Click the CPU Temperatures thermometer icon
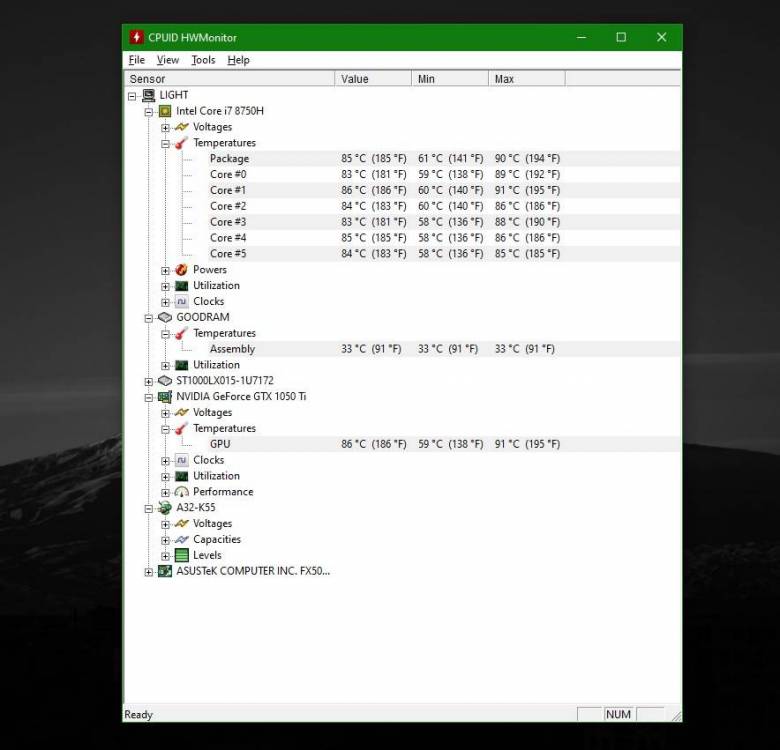Viewport: 780px width, 750px height. 182,143
